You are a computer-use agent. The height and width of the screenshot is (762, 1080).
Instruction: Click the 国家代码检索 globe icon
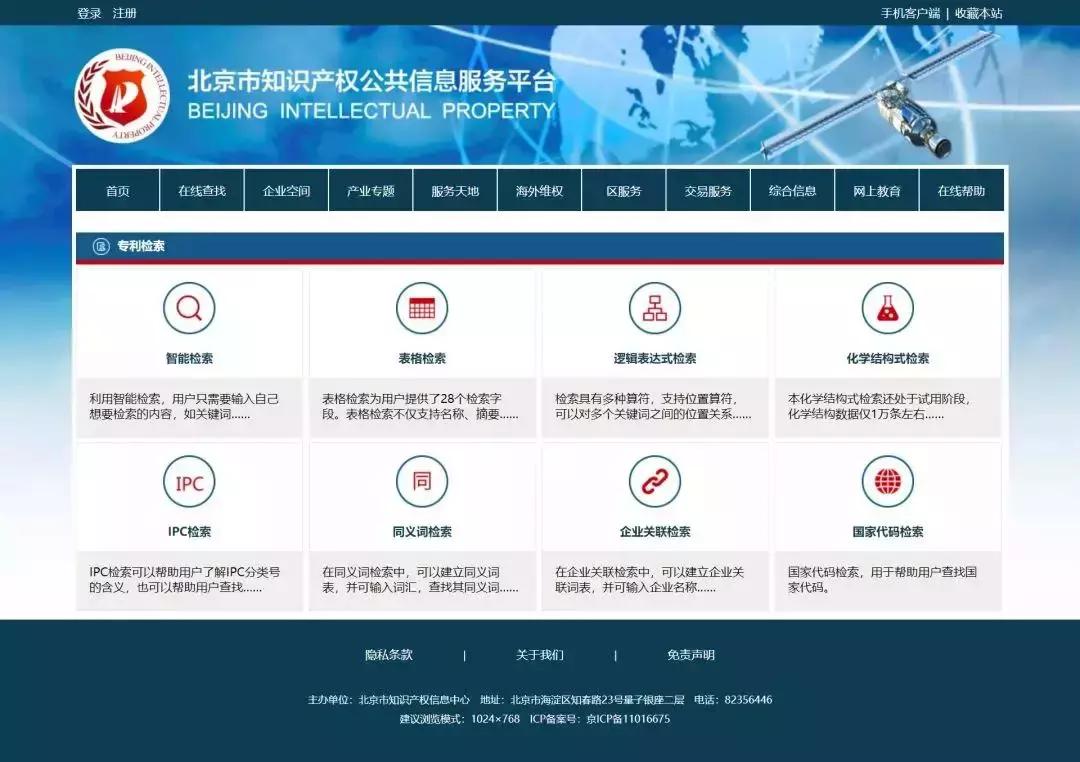click(x=887, y=481)
